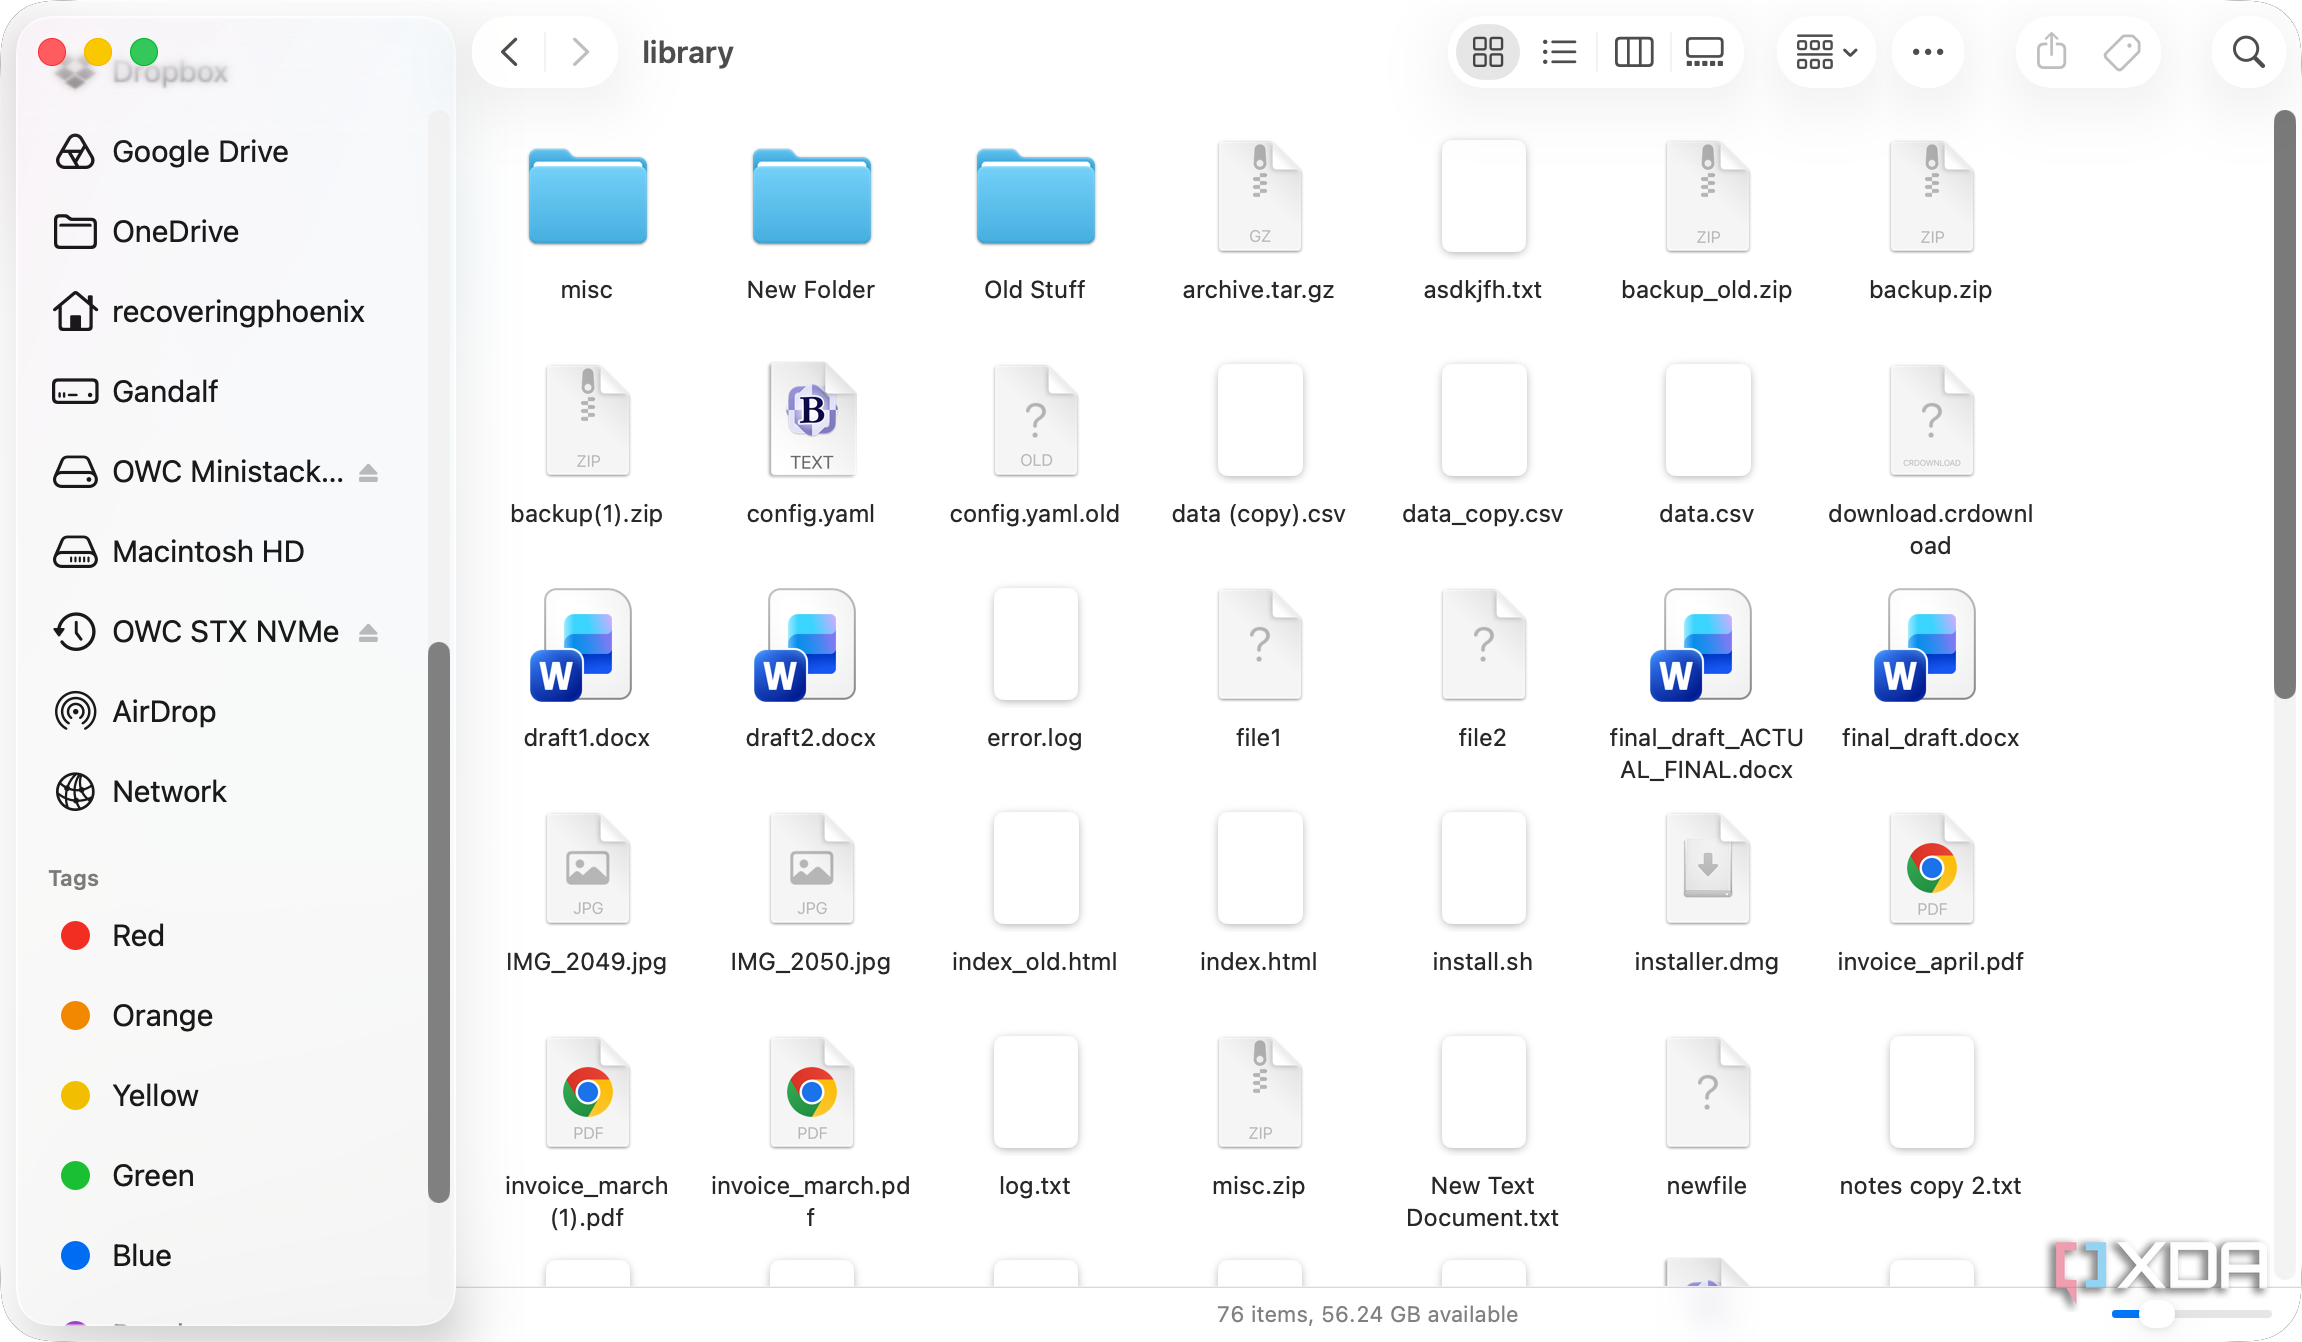
Task: Eject the OWC STX NVMe drive
Action: [368, 632]
